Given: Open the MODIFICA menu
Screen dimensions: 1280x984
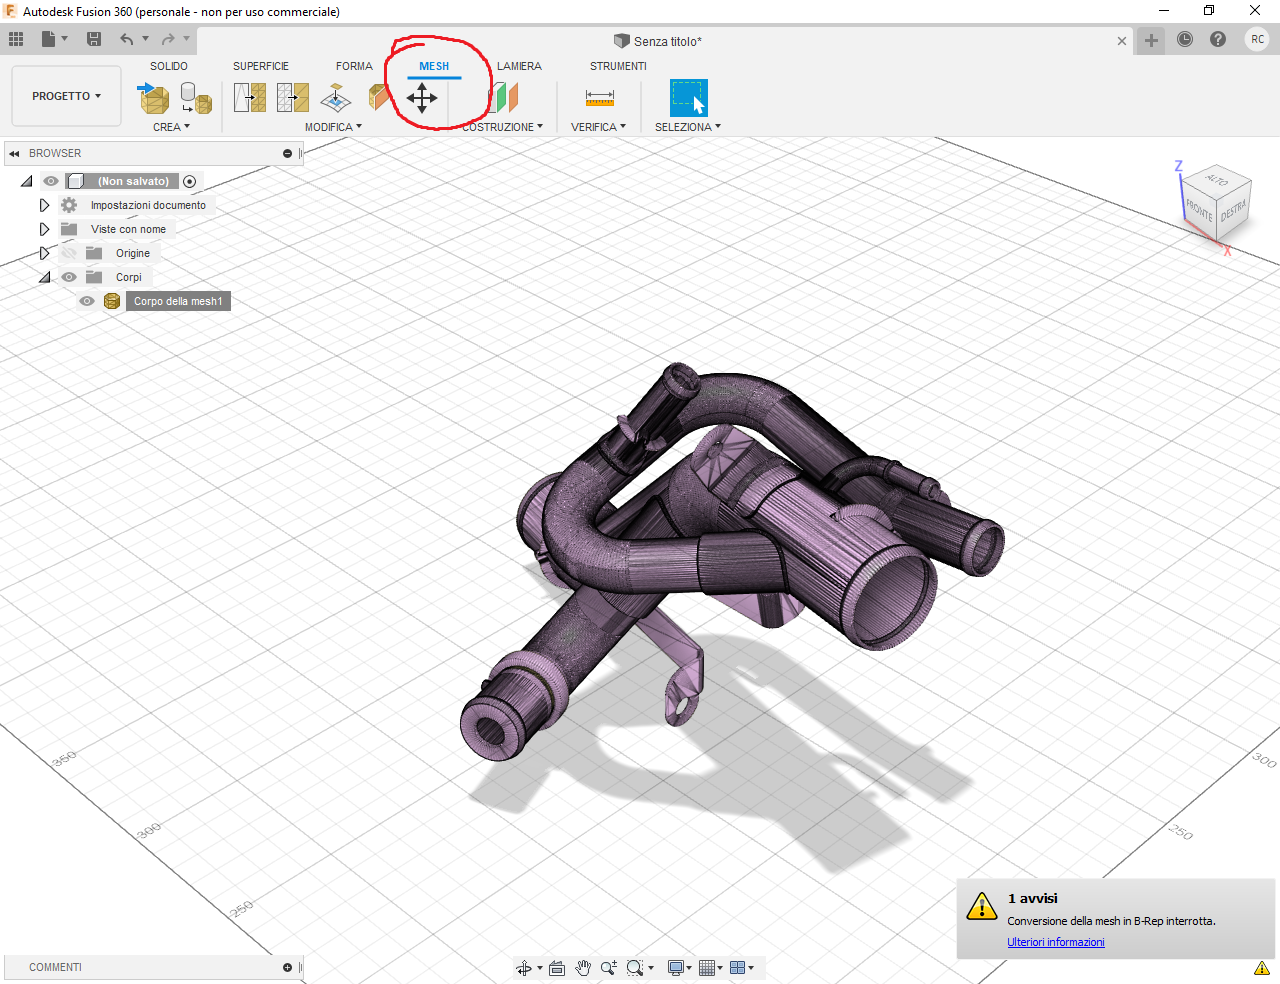Looking at the screenshot, I should [x=333, y=127].
